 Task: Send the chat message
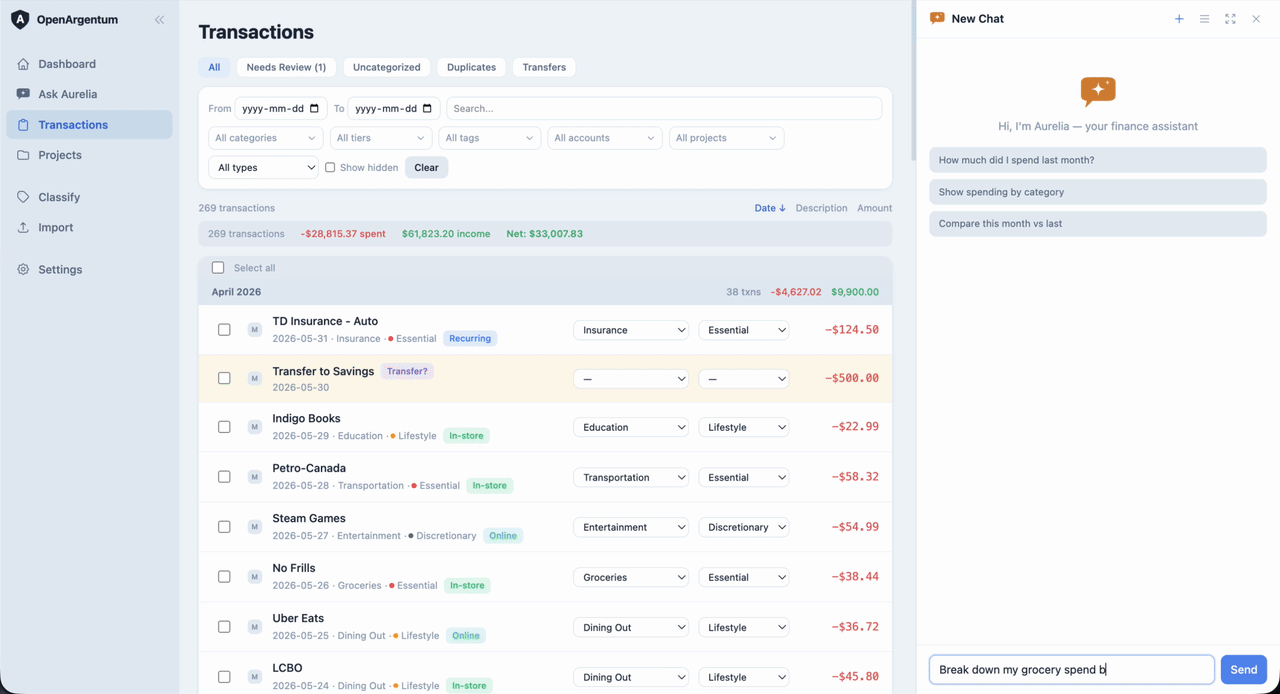[1244, 670]
